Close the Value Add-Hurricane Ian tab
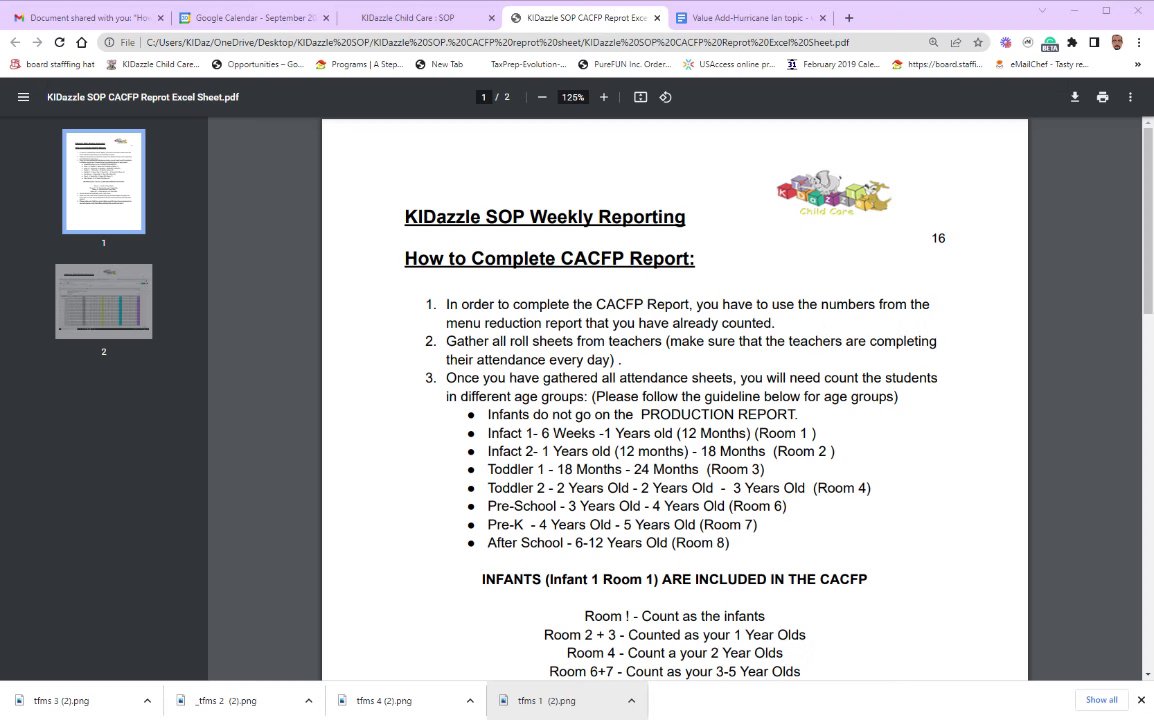This screenshot has width=1154, height=720. click(x=823, y=18)
